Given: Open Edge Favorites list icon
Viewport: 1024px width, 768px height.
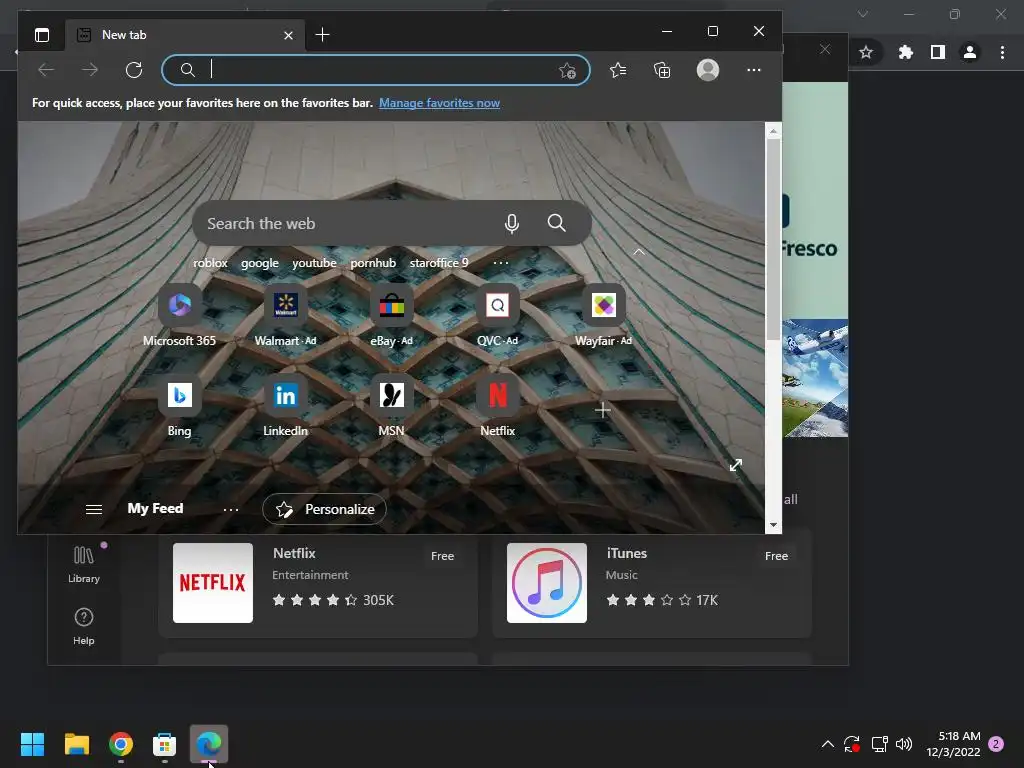Looking at the screenshot, I should click(x=618, y=70).
